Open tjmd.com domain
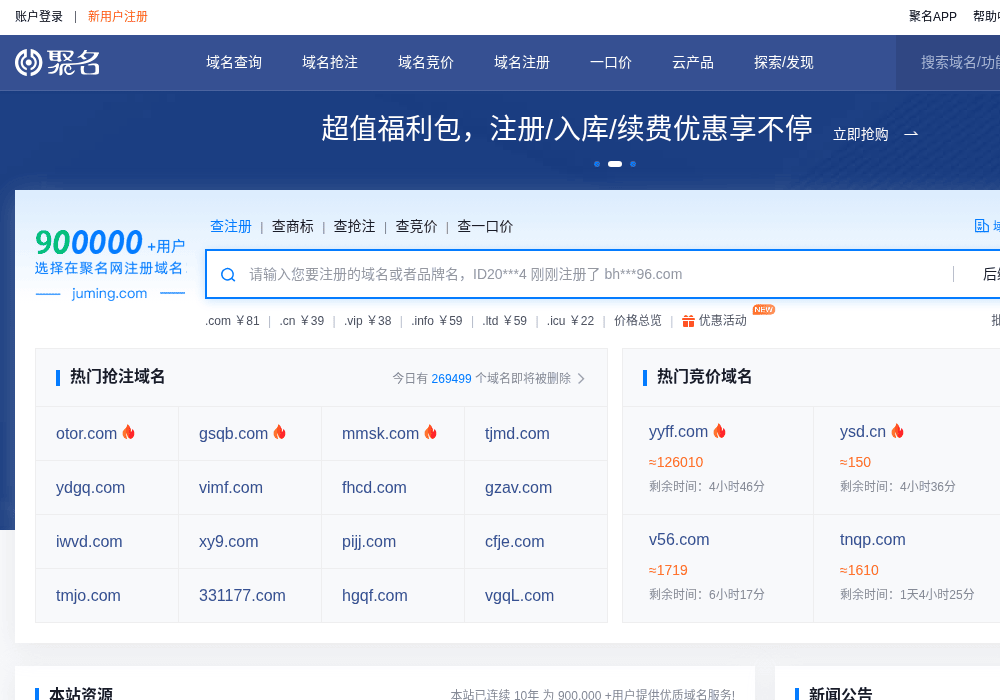This screenshot has width=1000, height=700. (517, 434)
